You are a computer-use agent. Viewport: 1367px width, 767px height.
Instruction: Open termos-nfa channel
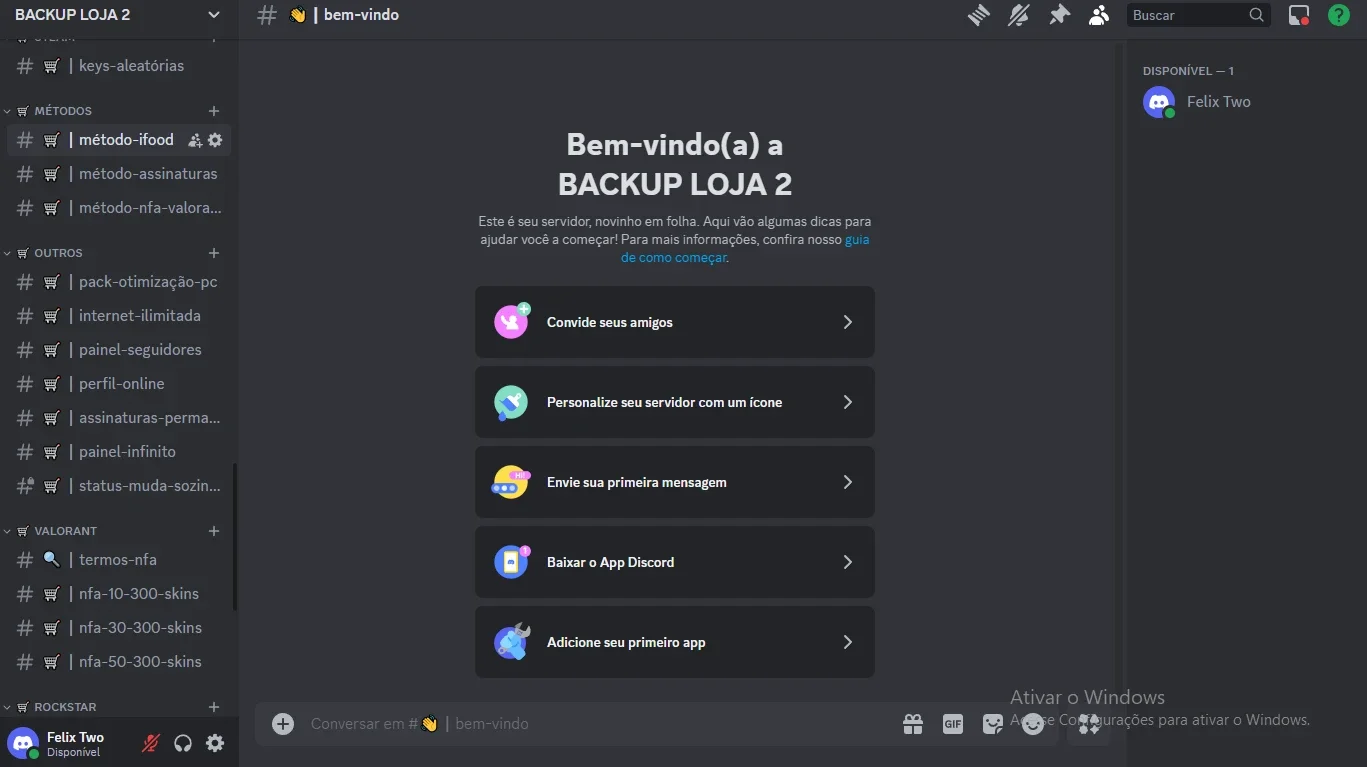click(119, 560)
